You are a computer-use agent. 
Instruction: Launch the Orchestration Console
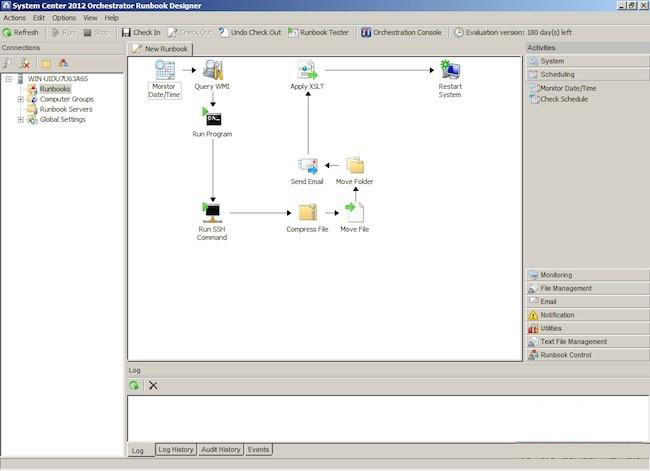click(x=401, y=32)
